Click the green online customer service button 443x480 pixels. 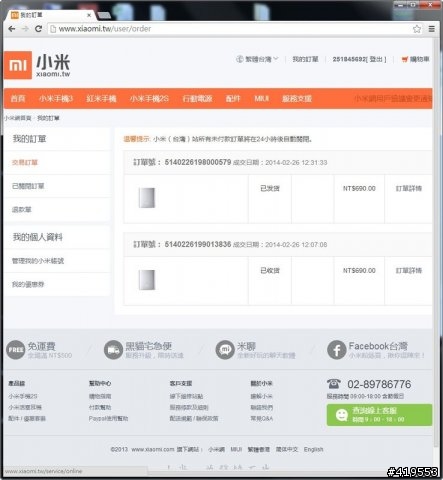tap(379, 415)
